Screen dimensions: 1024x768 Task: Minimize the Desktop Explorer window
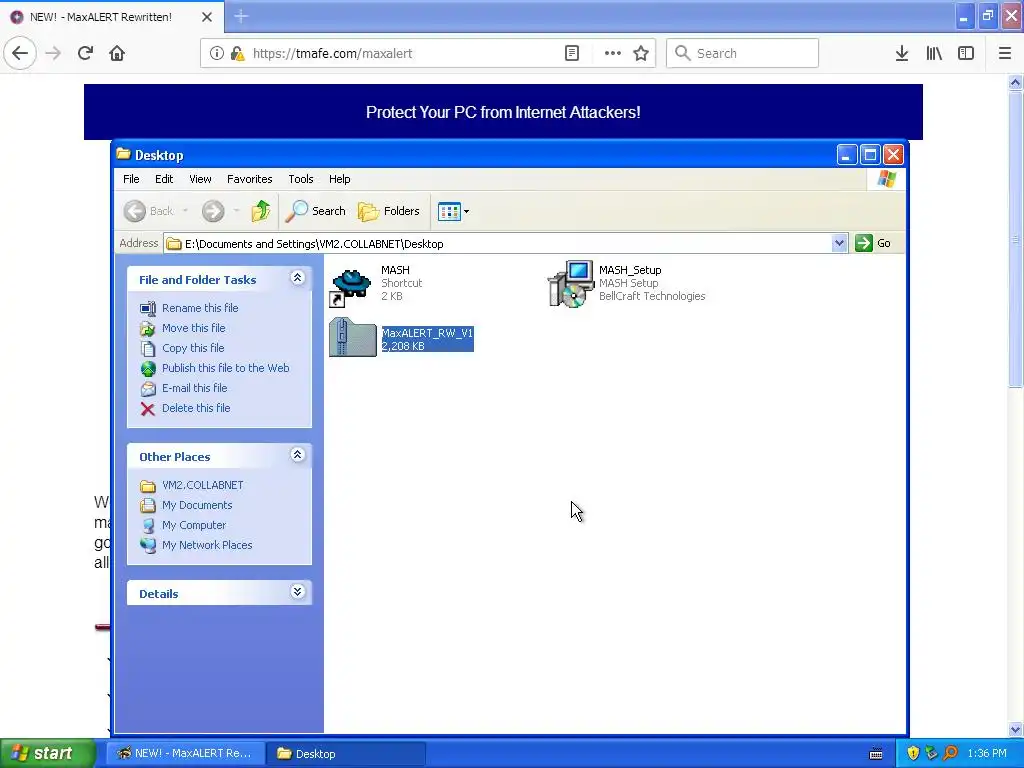click(x=846, y=155)
